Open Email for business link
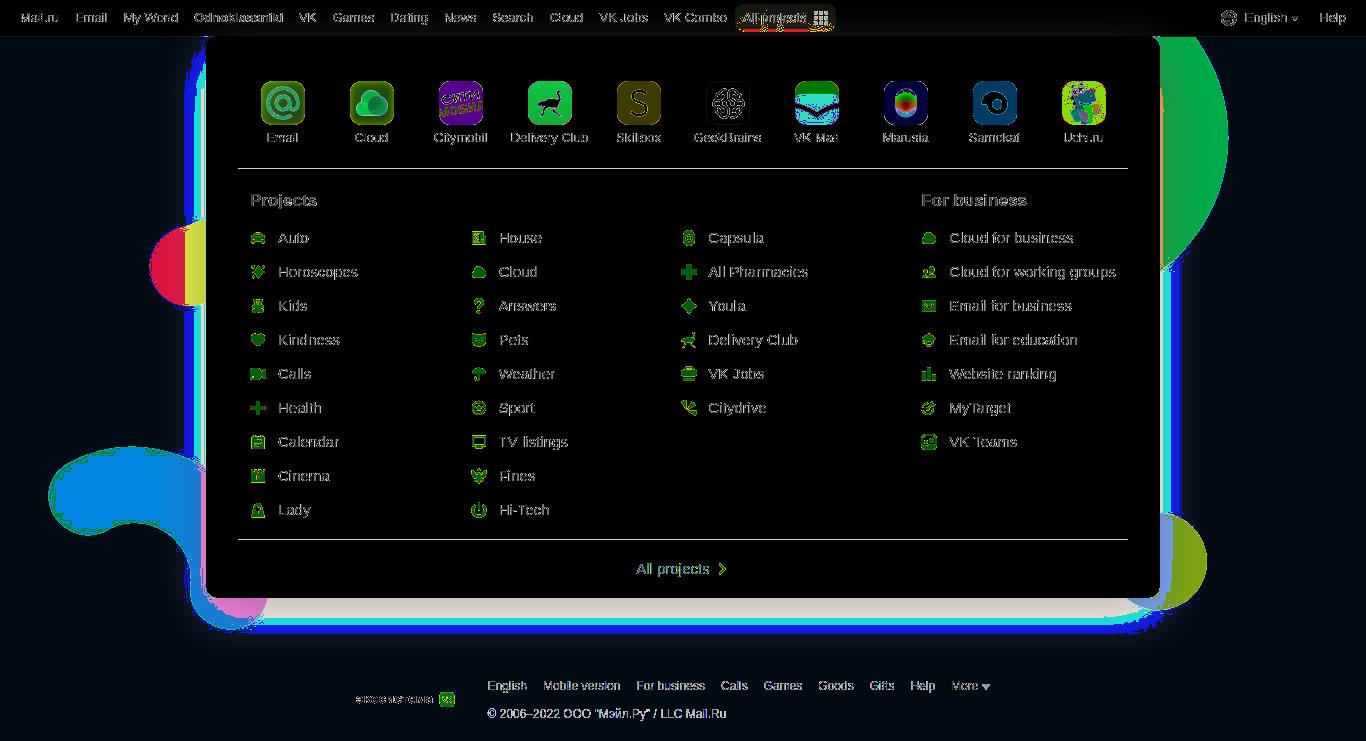The height and width of the screenshot is (741, 1366). 1010,306
